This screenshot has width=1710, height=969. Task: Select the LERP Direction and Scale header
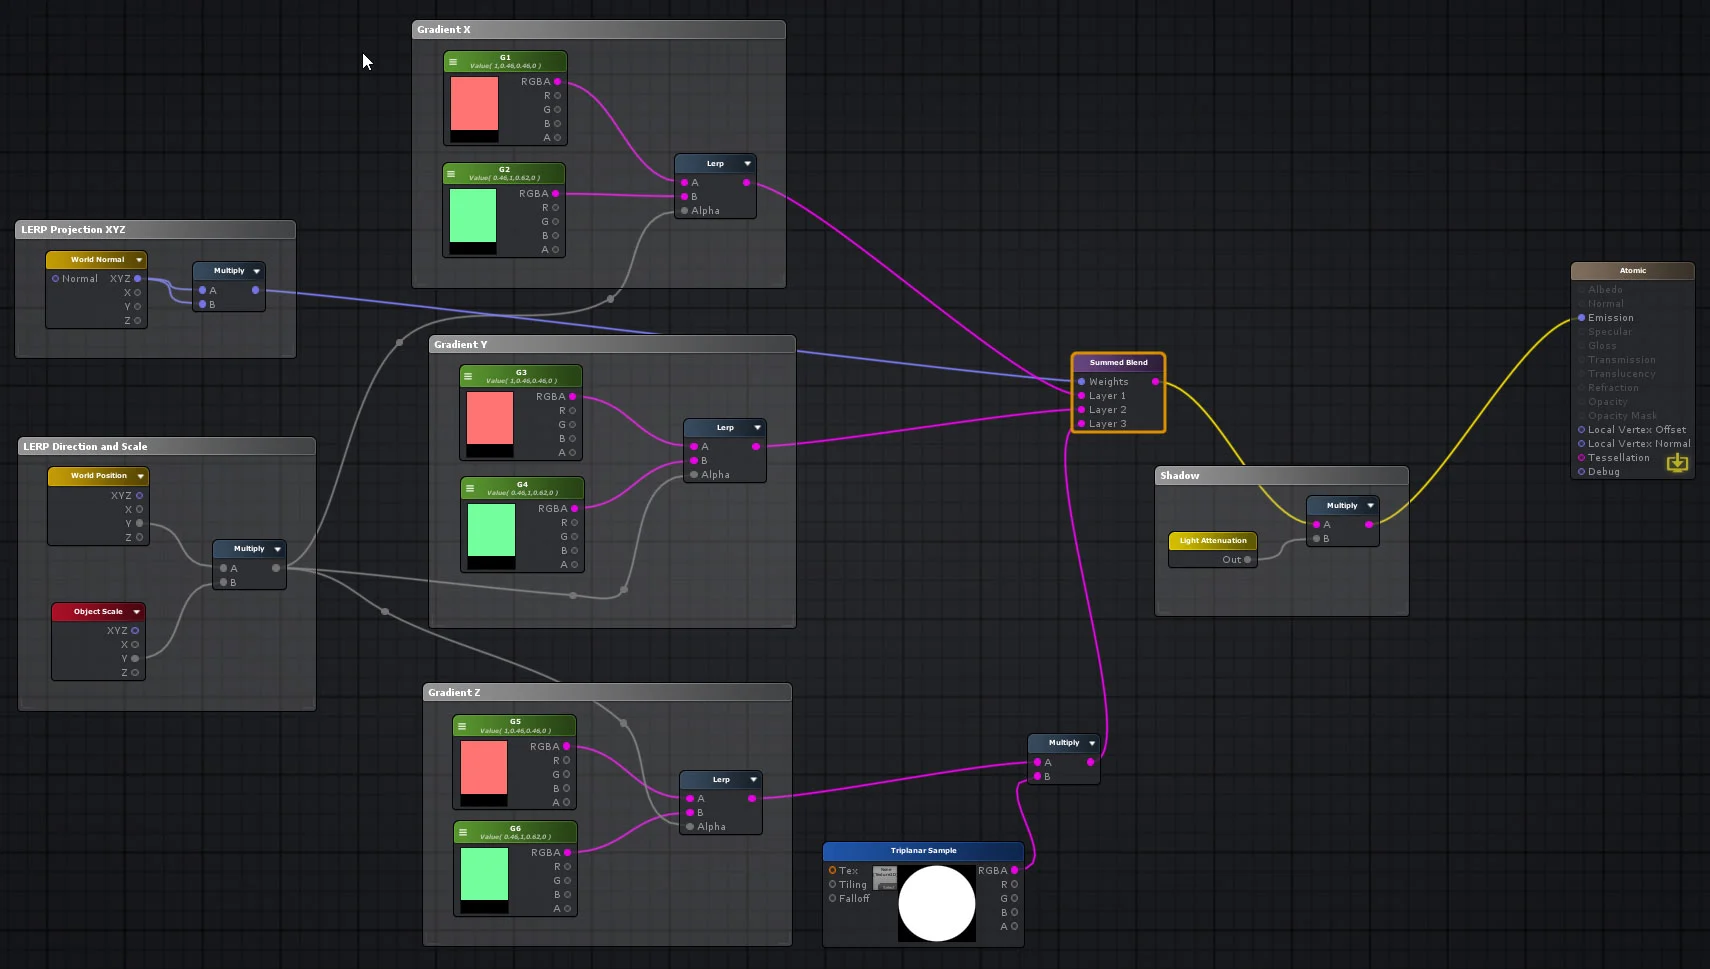point(167,447)
